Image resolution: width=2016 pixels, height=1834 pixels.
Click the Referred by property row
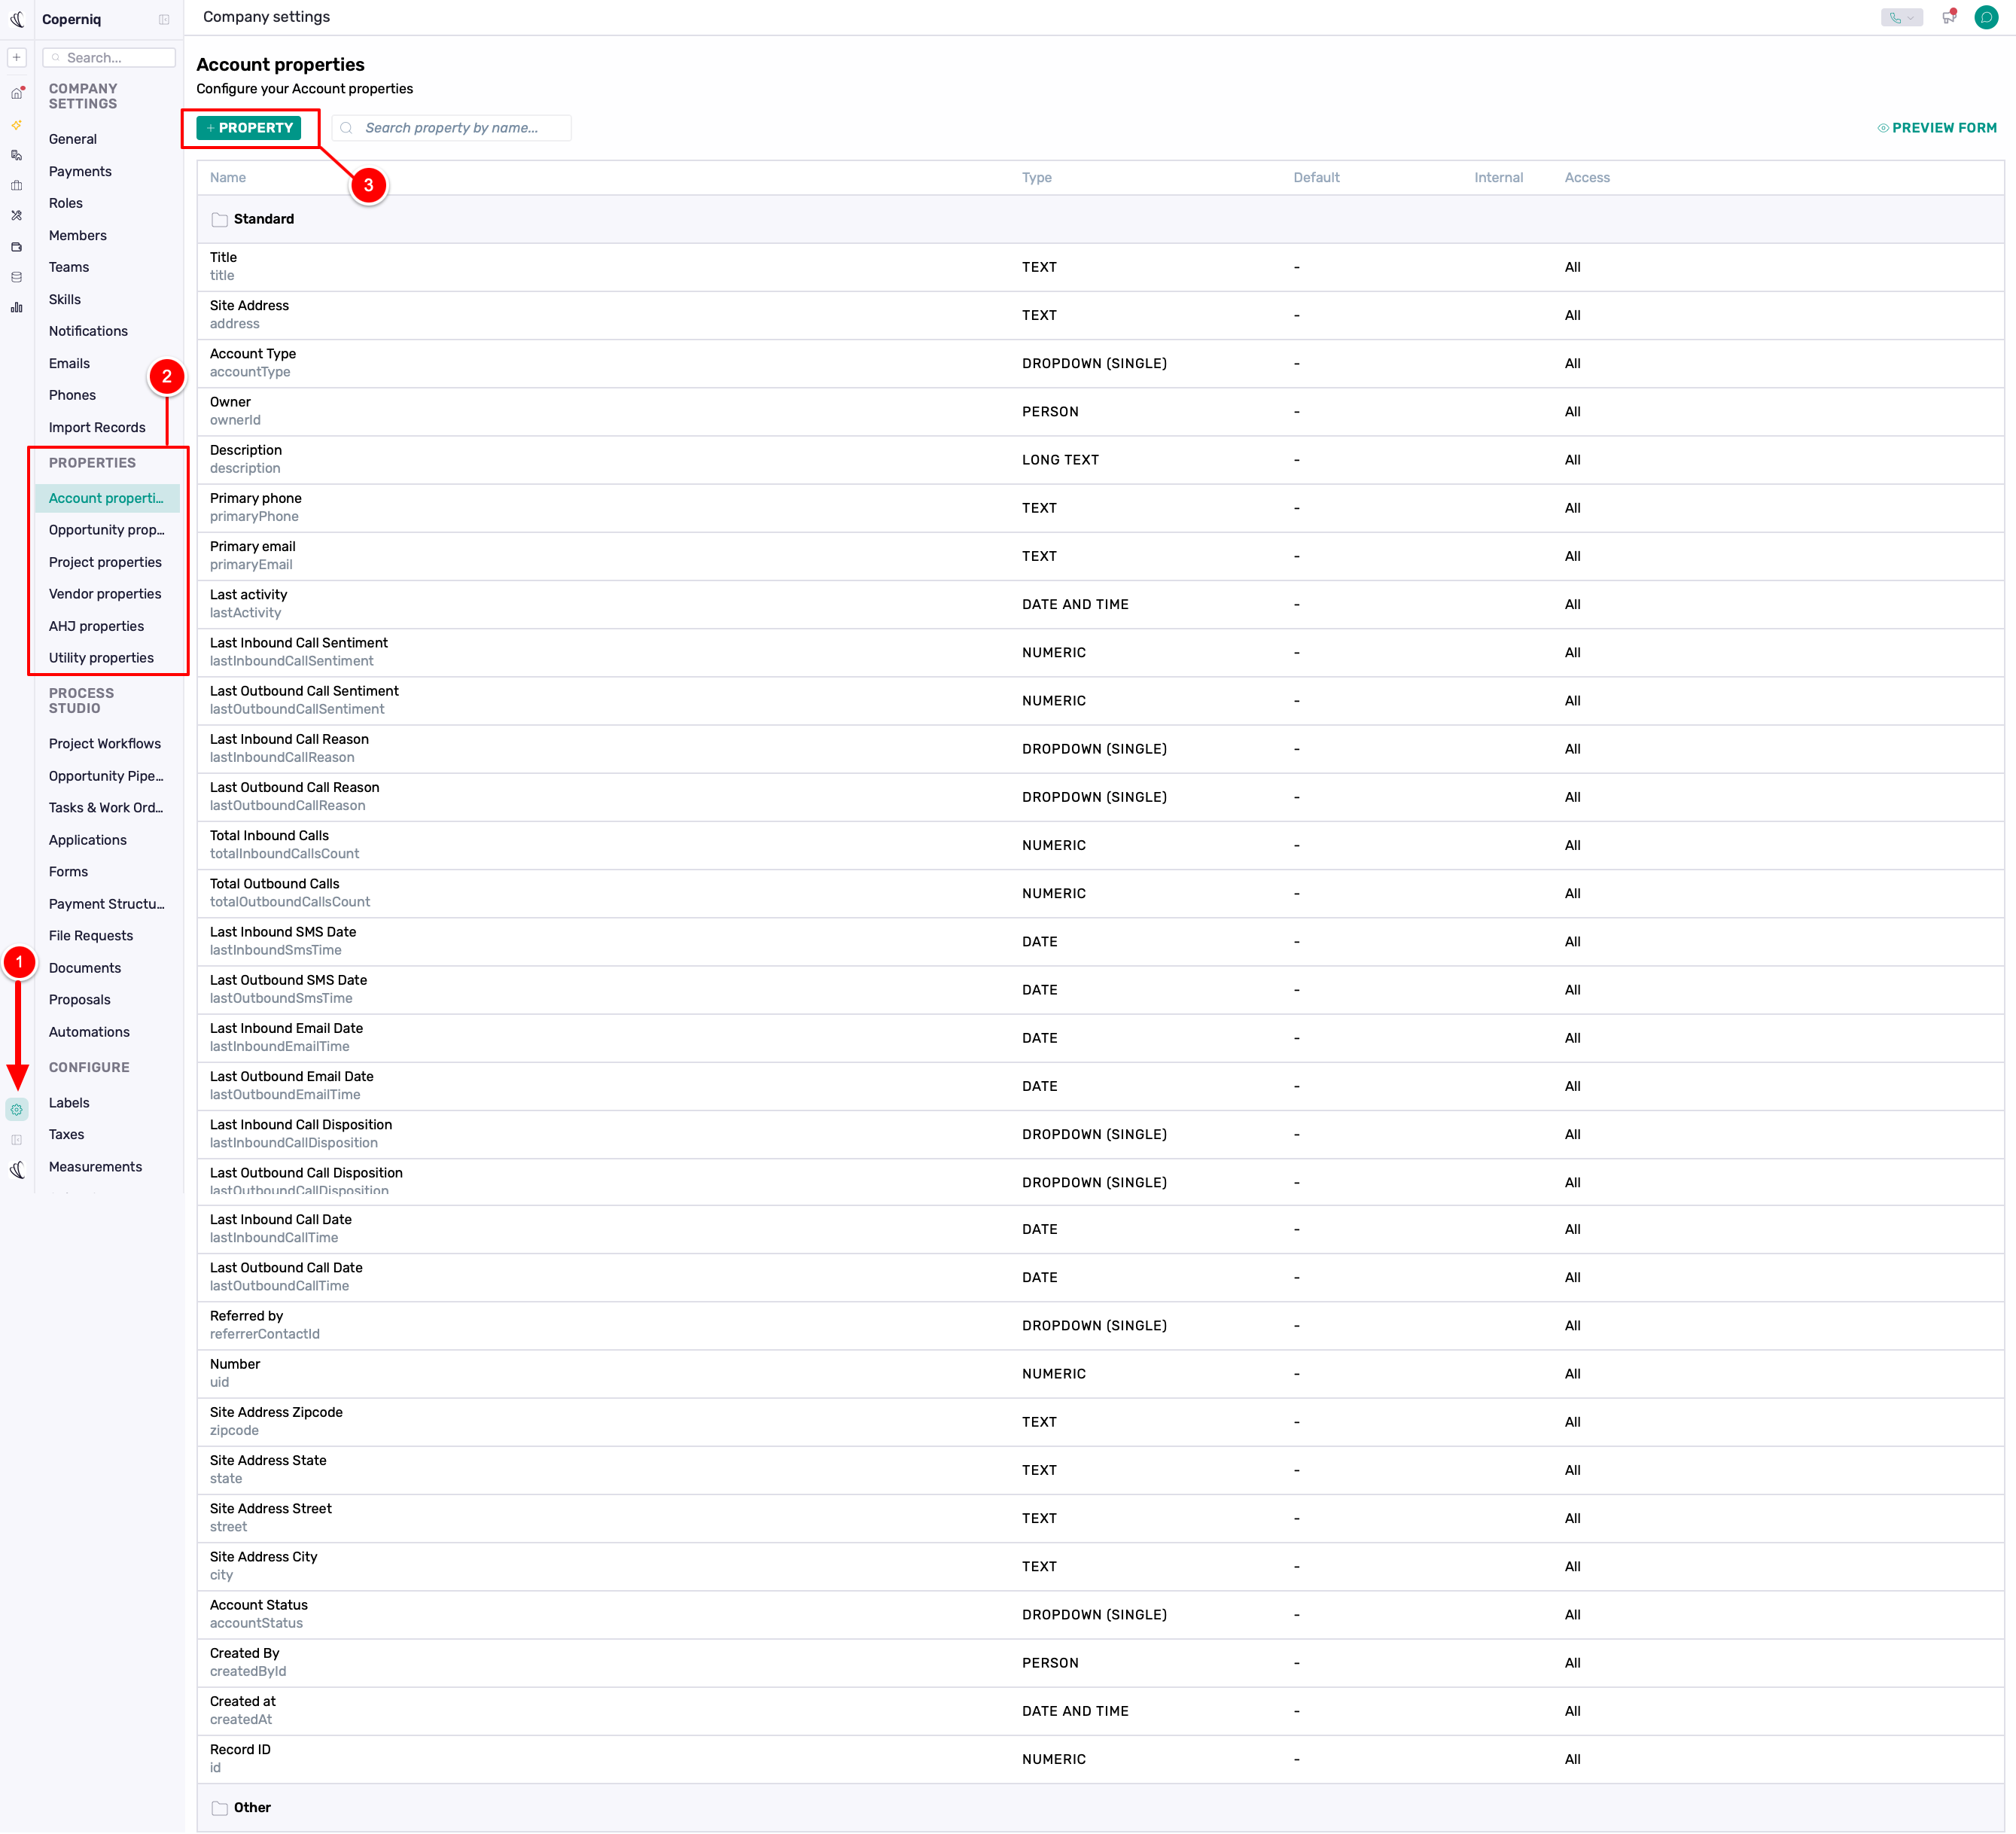click(1100, 1325)
